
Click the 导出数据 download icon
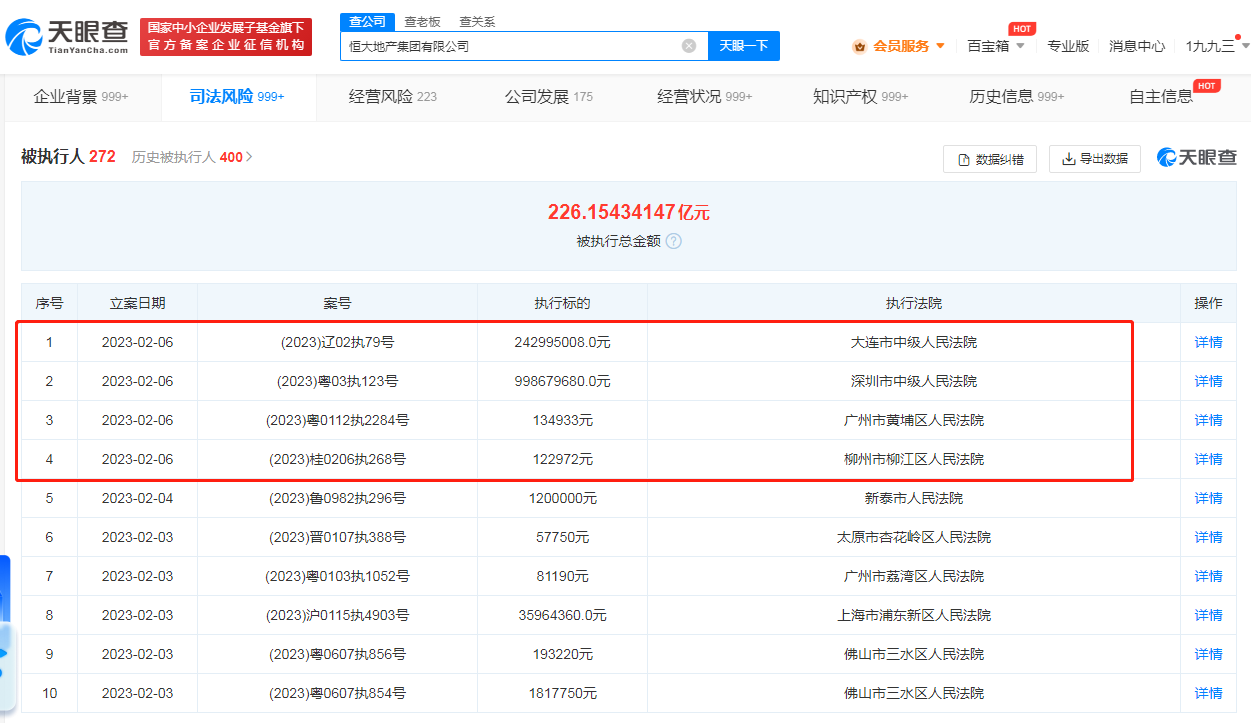pyautogui.click(x=1068, y=159)
